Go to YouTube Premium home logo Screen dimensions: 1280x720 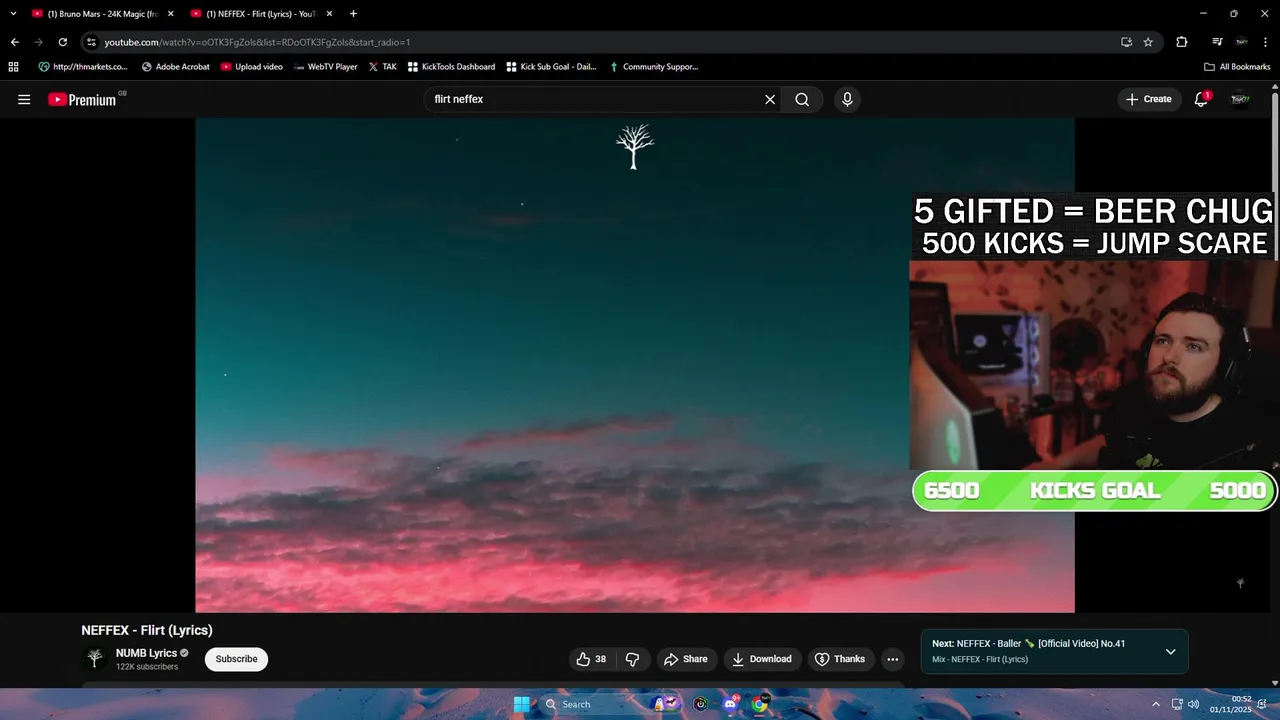[x=82, y=99]
